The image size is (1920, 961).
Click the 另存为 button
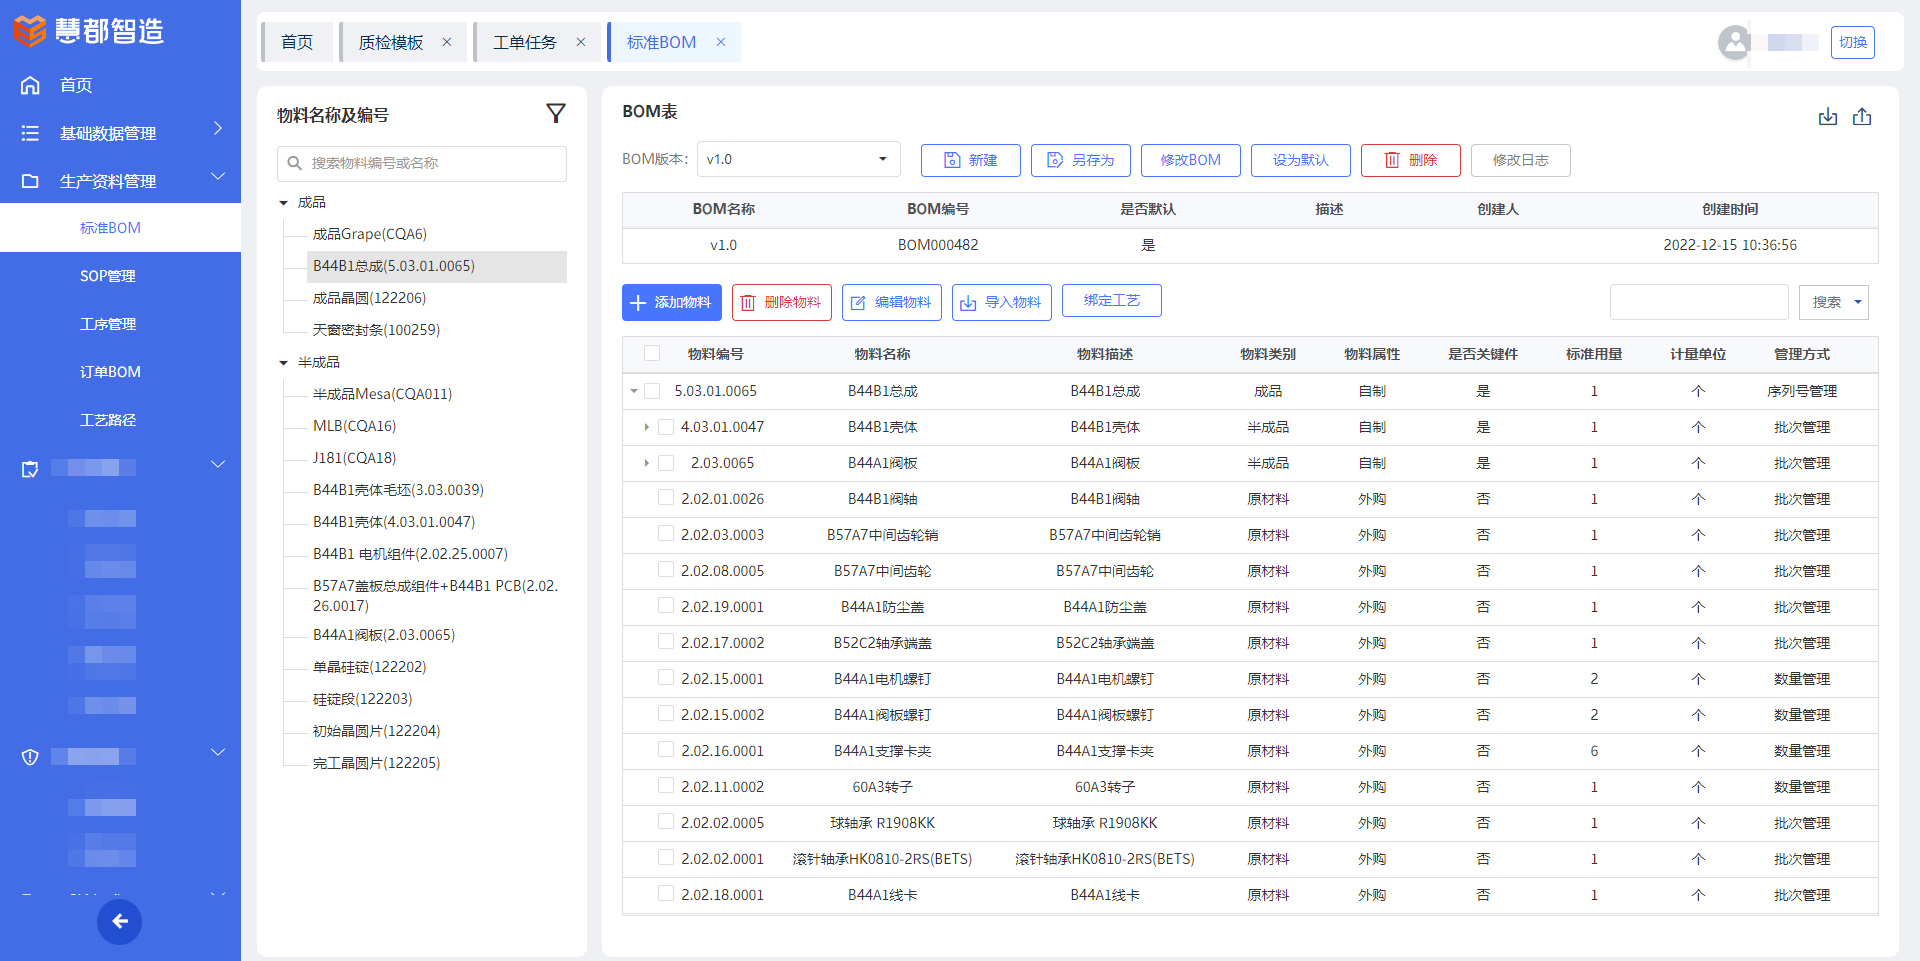1081,160
